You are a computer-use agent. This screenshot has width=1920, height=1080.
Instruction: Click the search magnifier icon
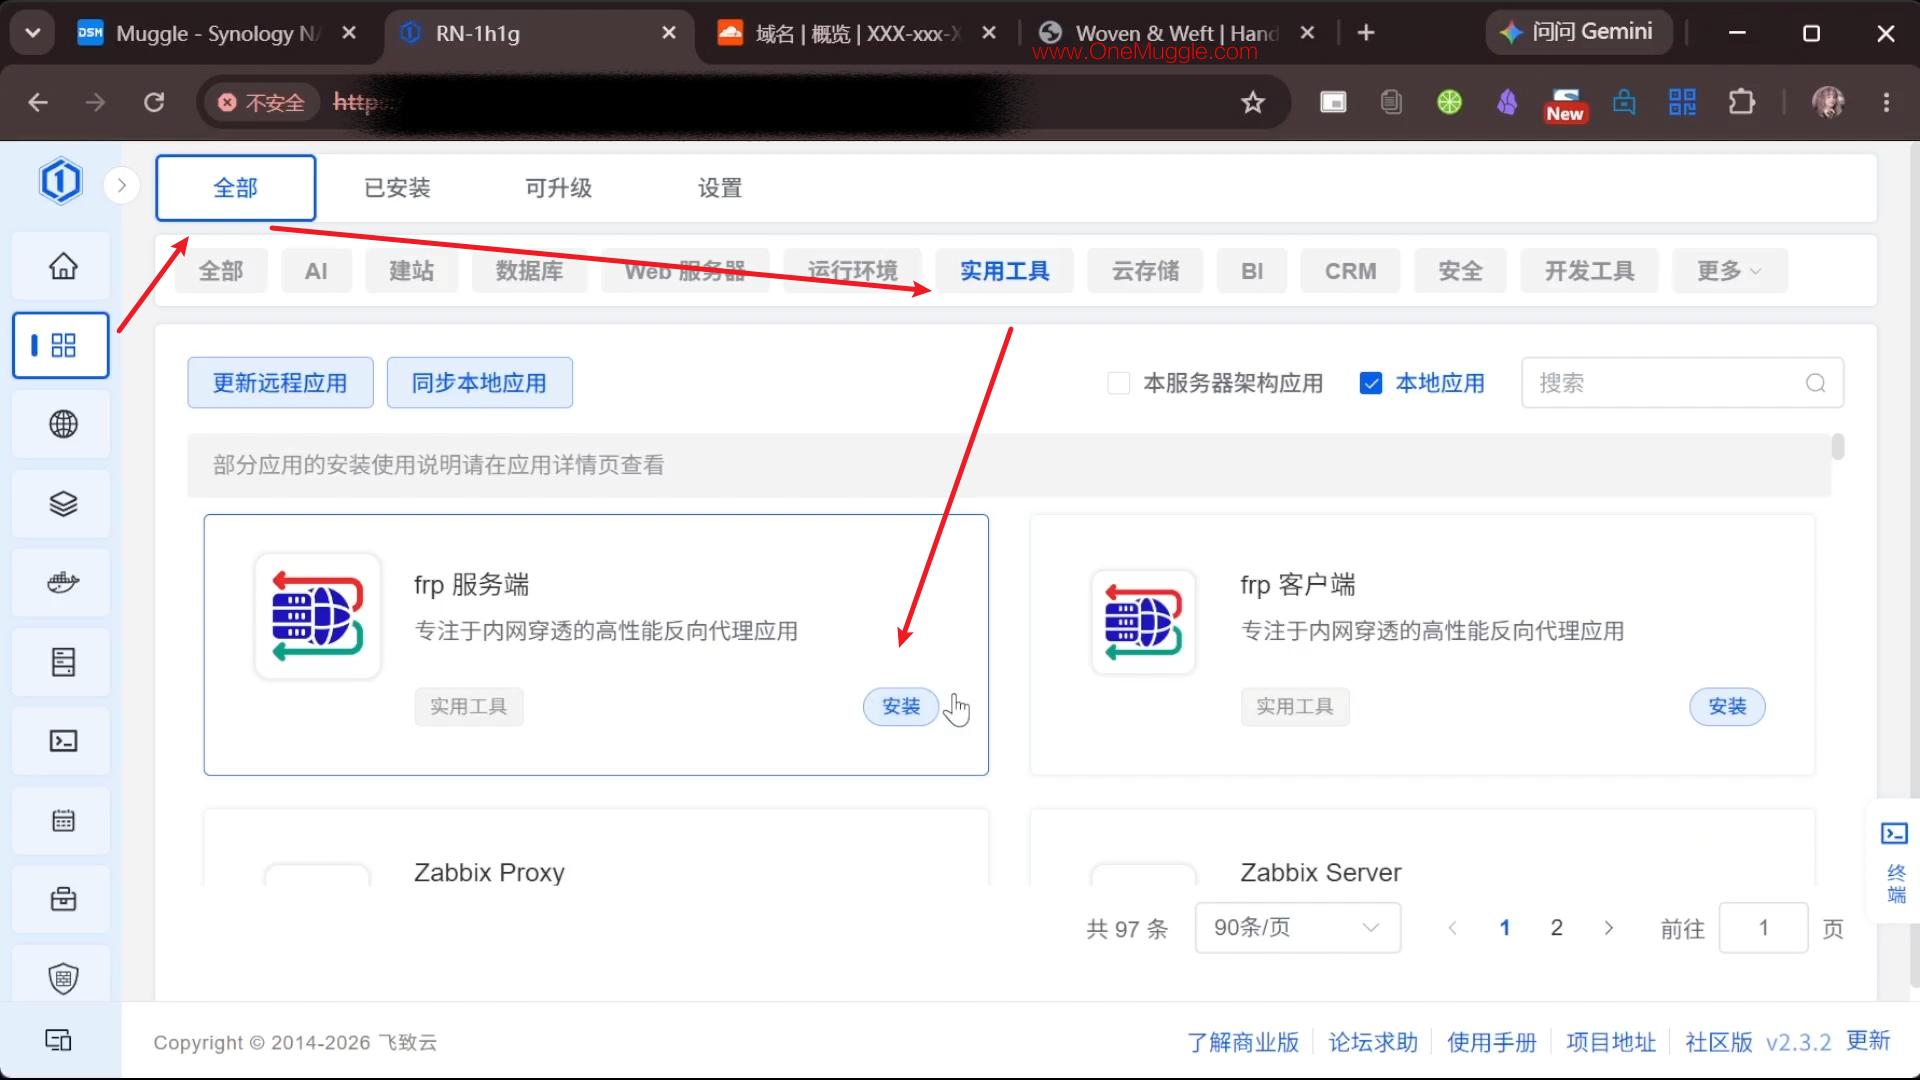(x=1816, y=383)
